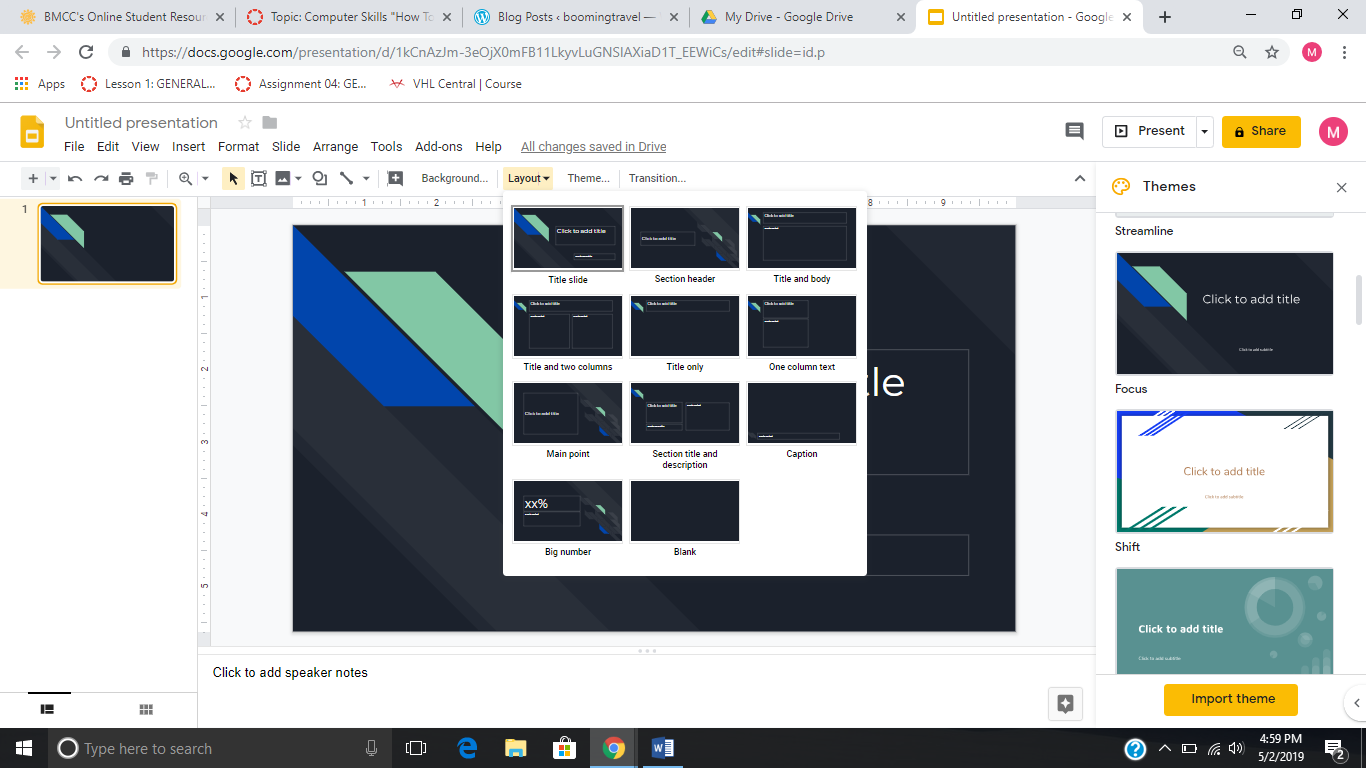Choose the Big number layout

568,511
